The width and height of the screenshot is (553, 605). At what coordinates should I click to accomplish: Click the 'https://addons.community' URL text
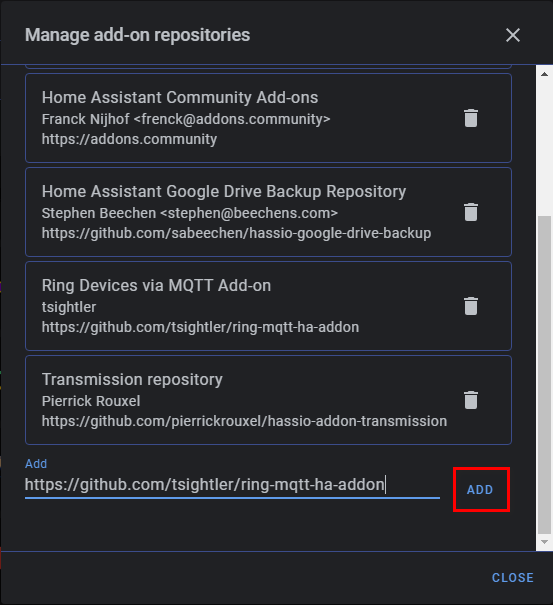129,139
